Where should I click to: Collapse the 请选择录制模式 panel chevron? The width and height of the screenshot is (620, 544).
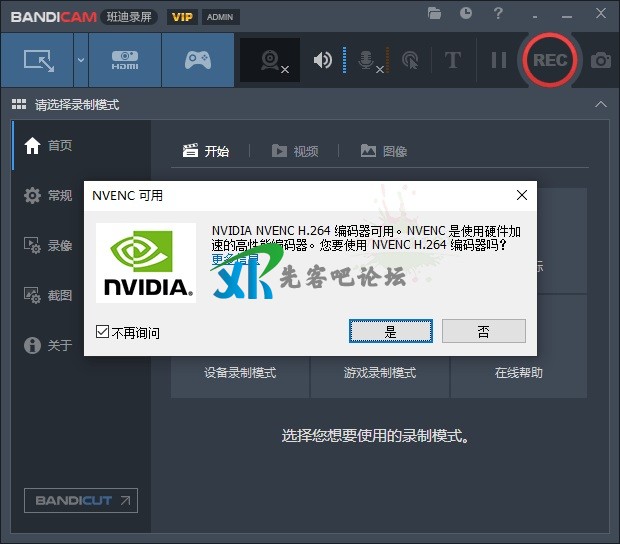[x=600, y=104]
